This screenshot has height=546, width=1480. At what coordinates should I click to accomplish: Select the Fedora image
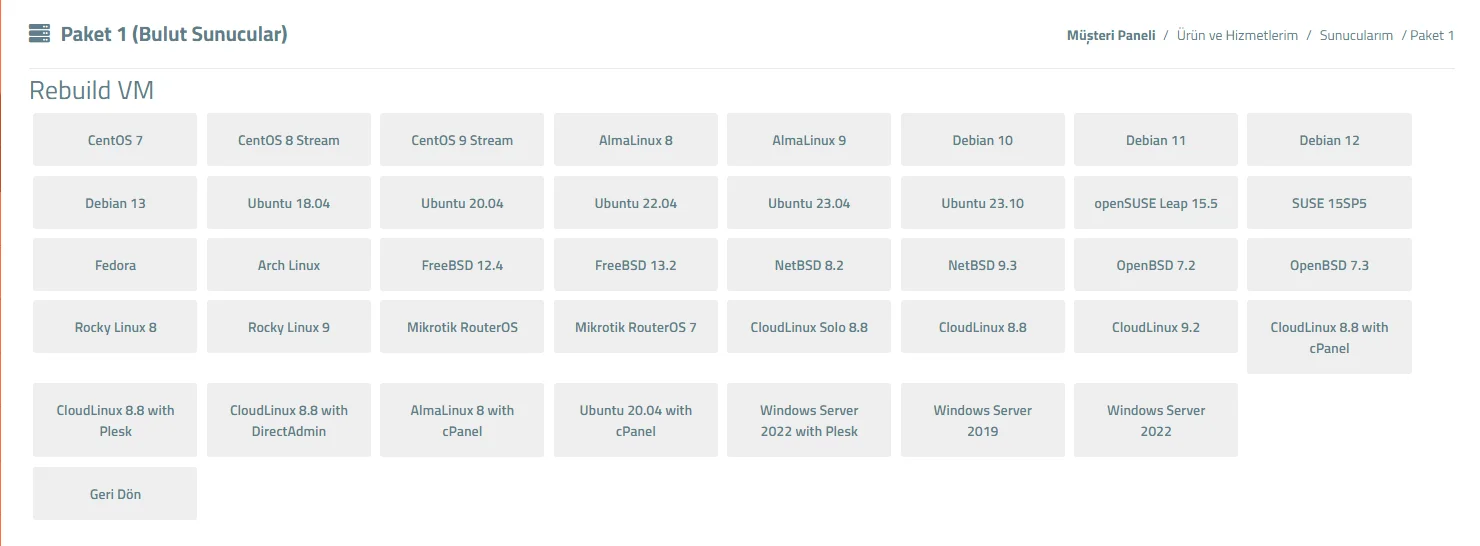tap(115, 265)
